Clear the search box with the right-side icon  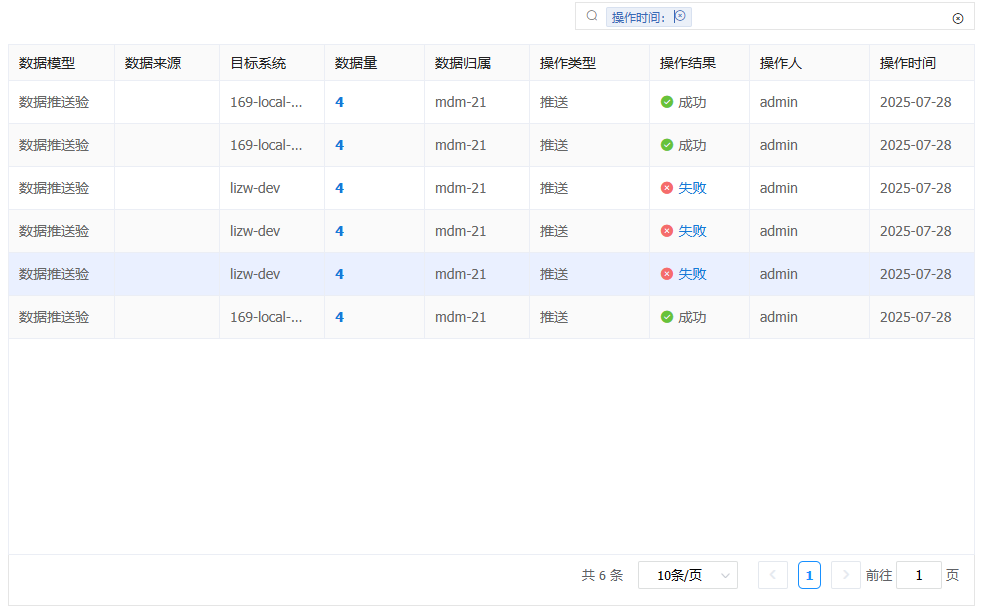click(x=957, y=18)
